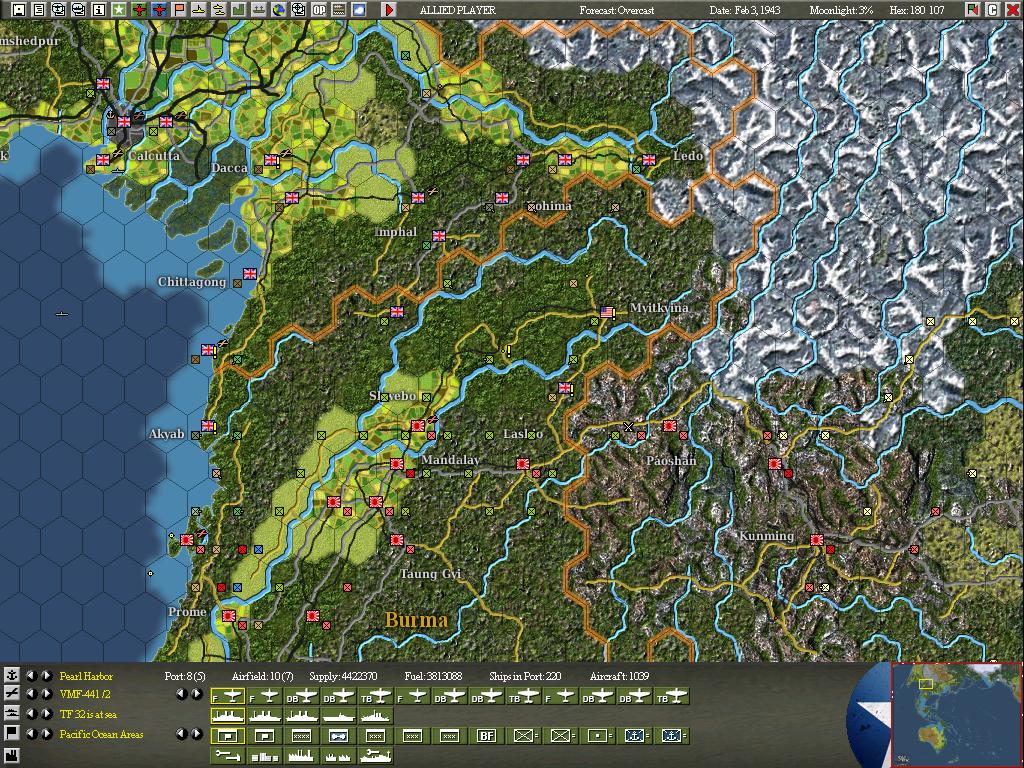Click the anchor icon beside Pearl Harbor
Viewport: 1024px width, 768px height.
pyautogui.click(x=12, y=676)
